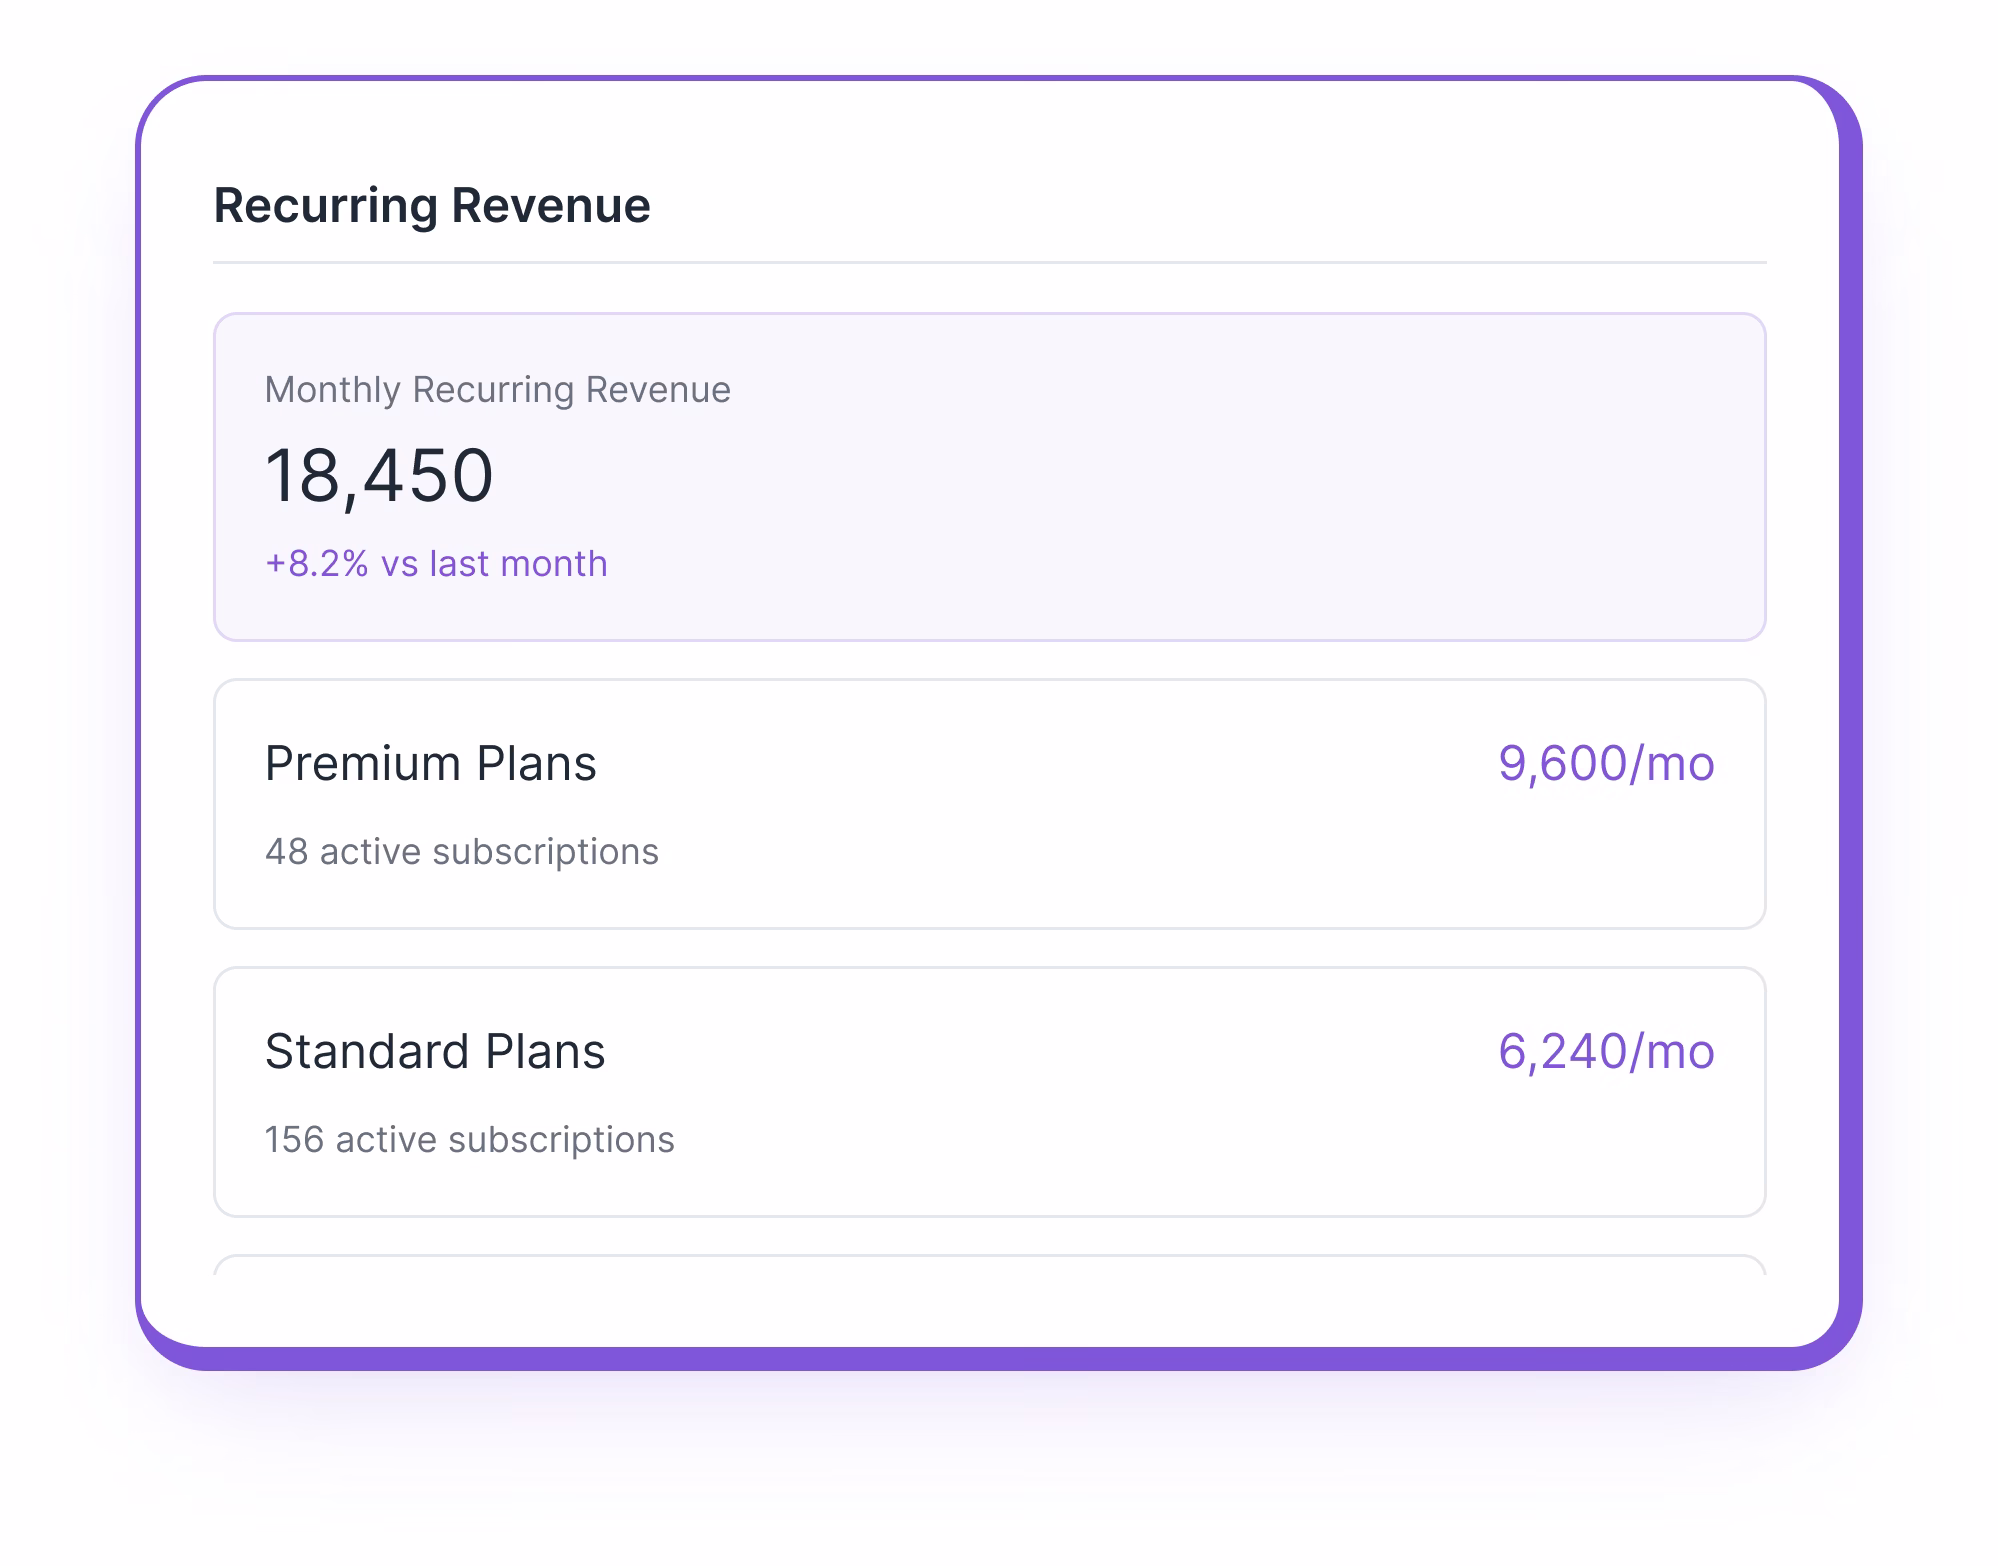1998x1566 pixels.
Task: Open the 6,240/mo Standard revenue link
Action: (x=1604, y=1049)
